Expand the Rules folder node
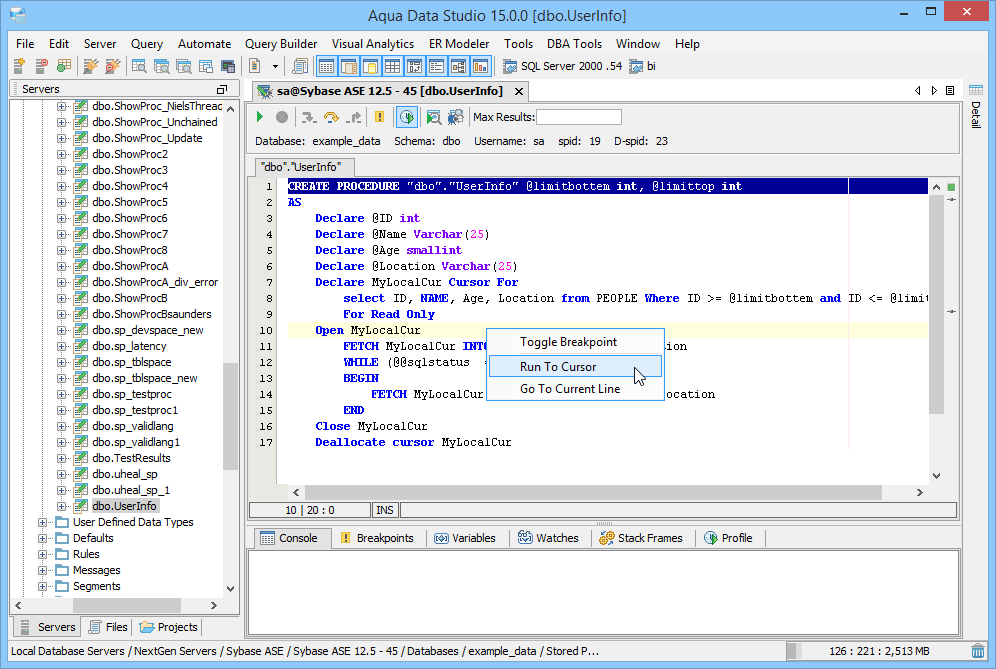This screenshot has height=669, width=996. point(42,554)
